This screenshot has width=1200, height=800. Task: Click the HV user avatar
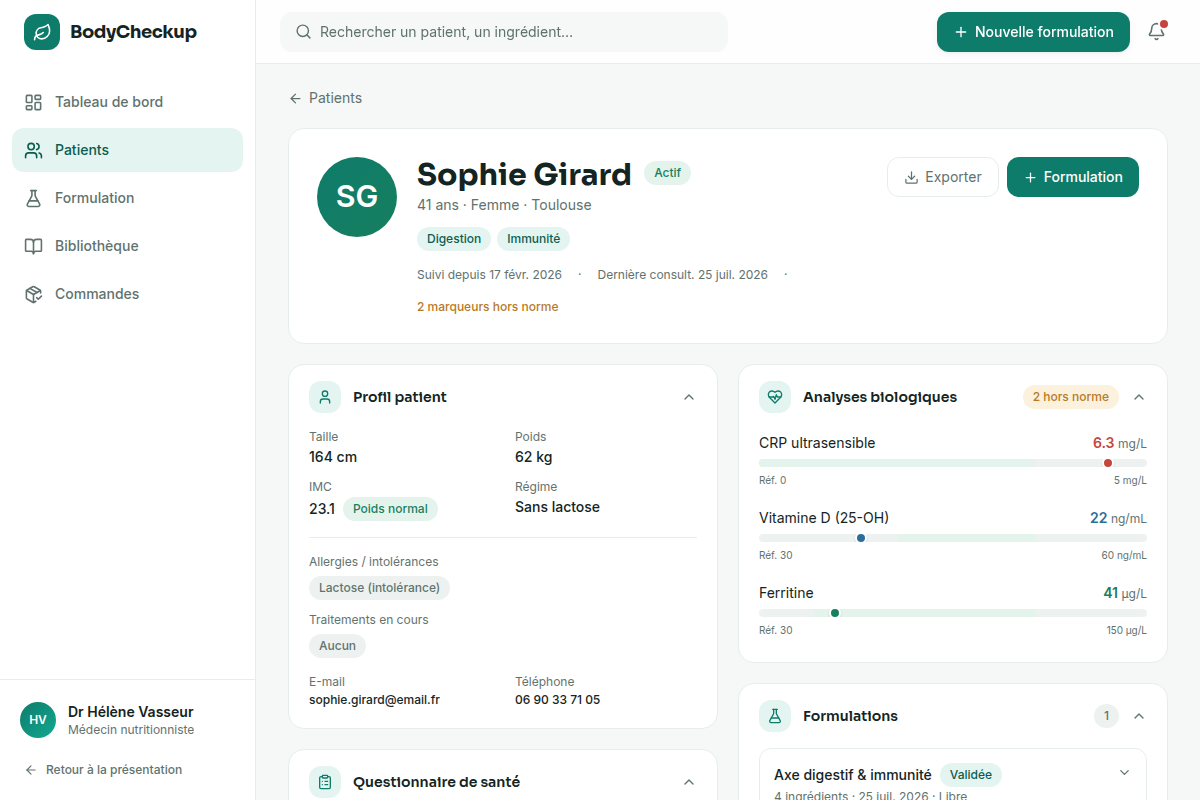[38, 720]
